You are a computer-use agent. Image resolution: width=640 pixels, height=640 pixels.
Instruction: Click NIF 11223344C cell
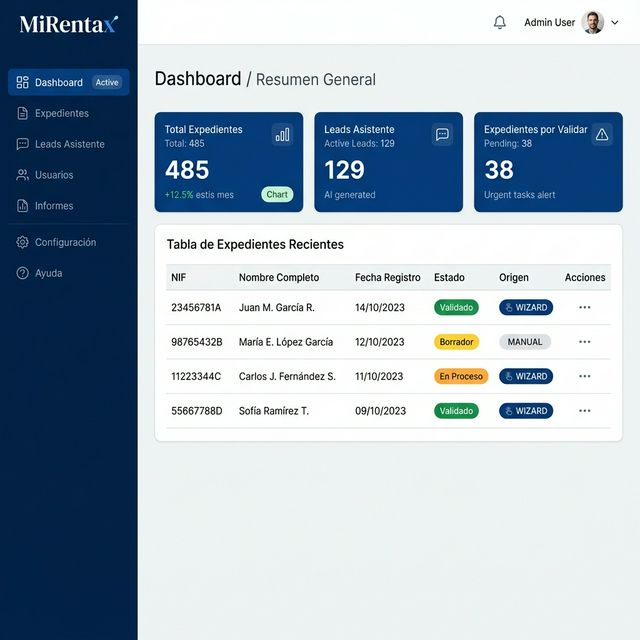pyautogui.click(x=196, y=376)
